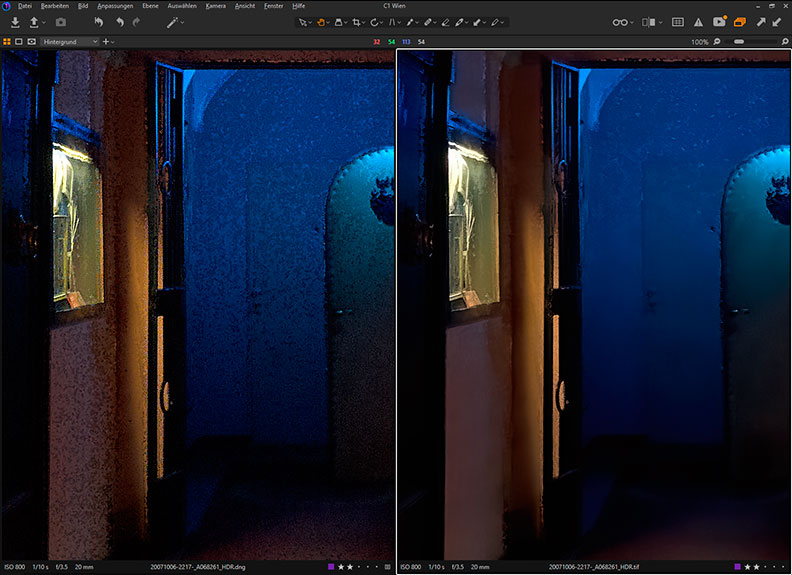Viewport: 792px width, 575px height.
Task: Click the Redo arrow
Action: click(136, 22)
